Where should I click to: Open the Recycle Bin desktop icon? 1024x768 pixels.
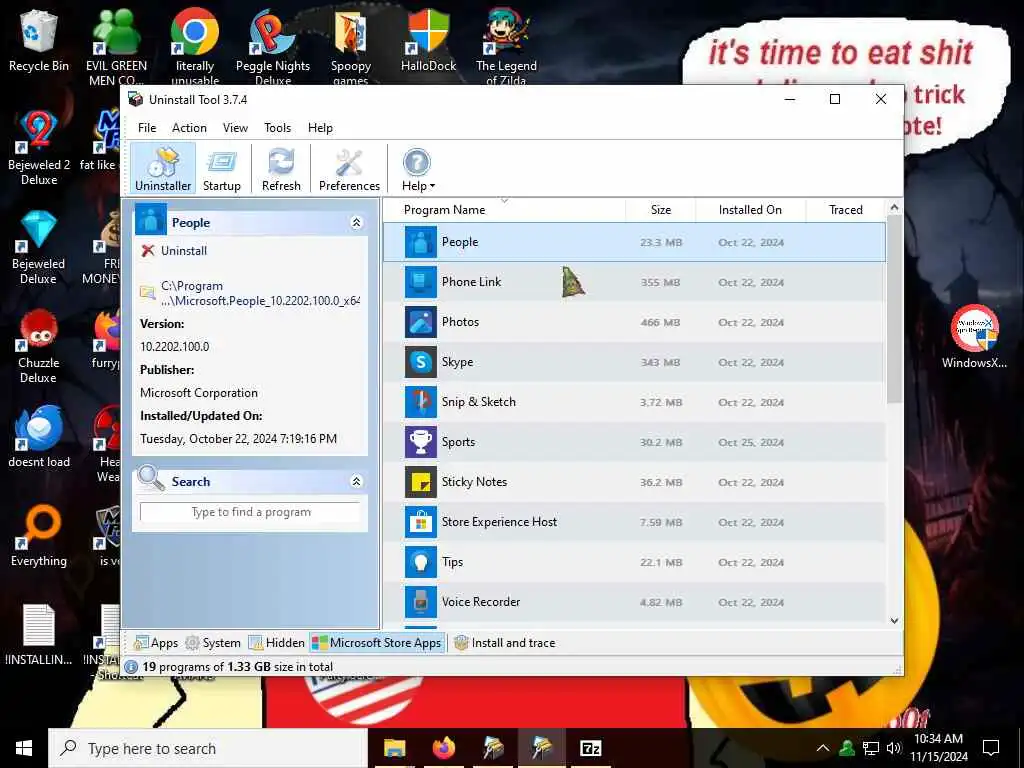click(39, 41)
